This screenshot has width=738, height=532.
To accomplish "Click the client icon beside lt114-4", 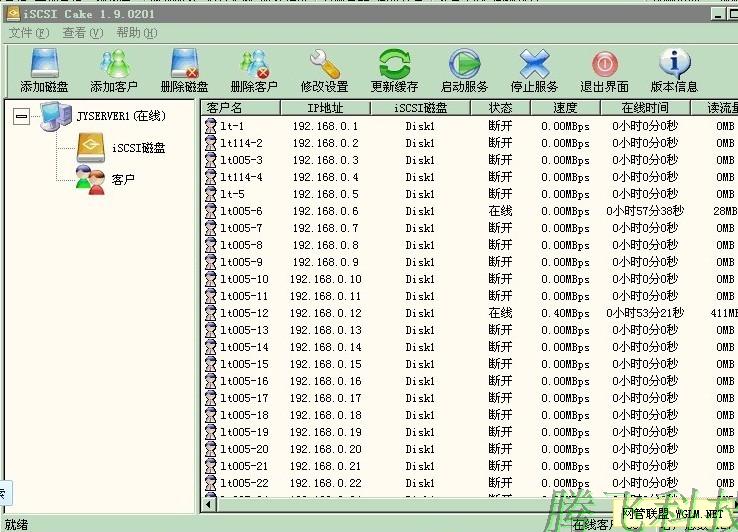I will 210,177.
